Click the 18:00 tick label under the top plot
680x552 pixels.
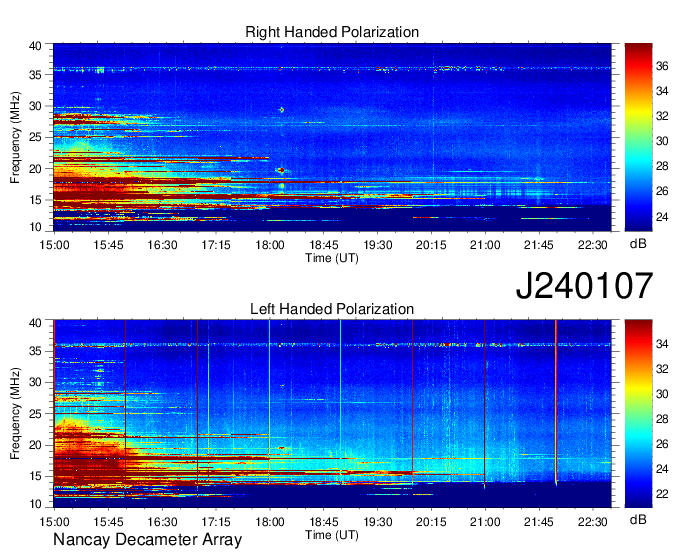(270, 245)
